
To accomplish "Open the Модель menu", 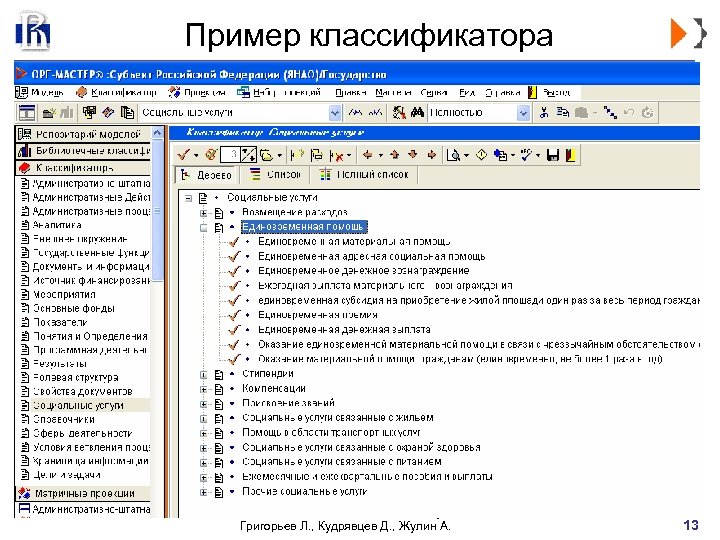I will [x=39, y=92].
